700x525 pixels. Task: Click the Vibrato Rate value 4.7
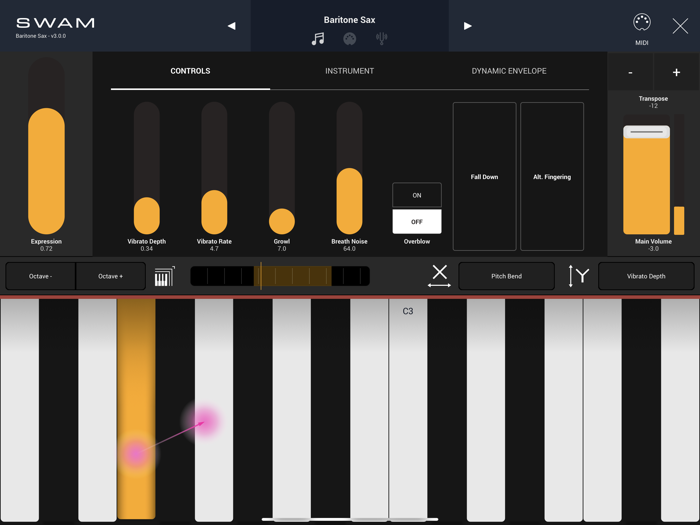214,249
